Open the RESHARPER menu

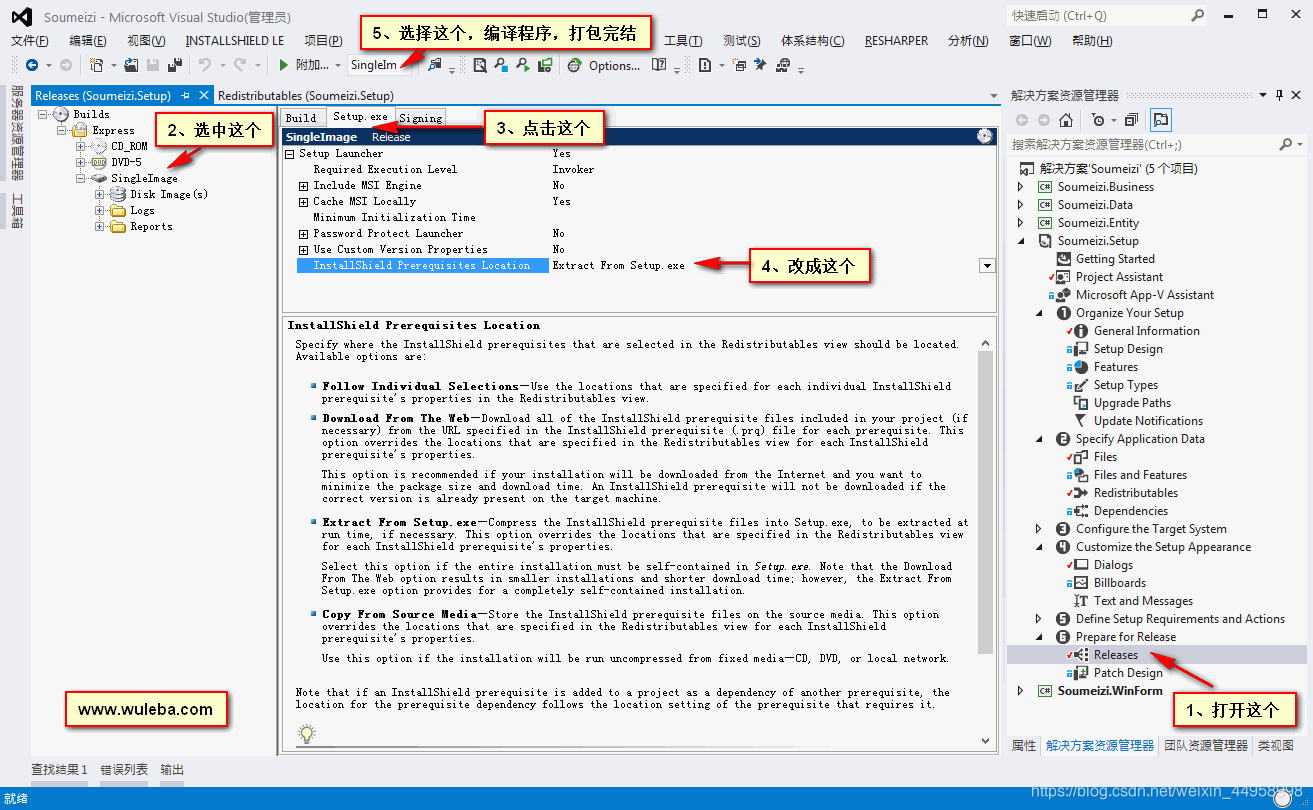896,40
